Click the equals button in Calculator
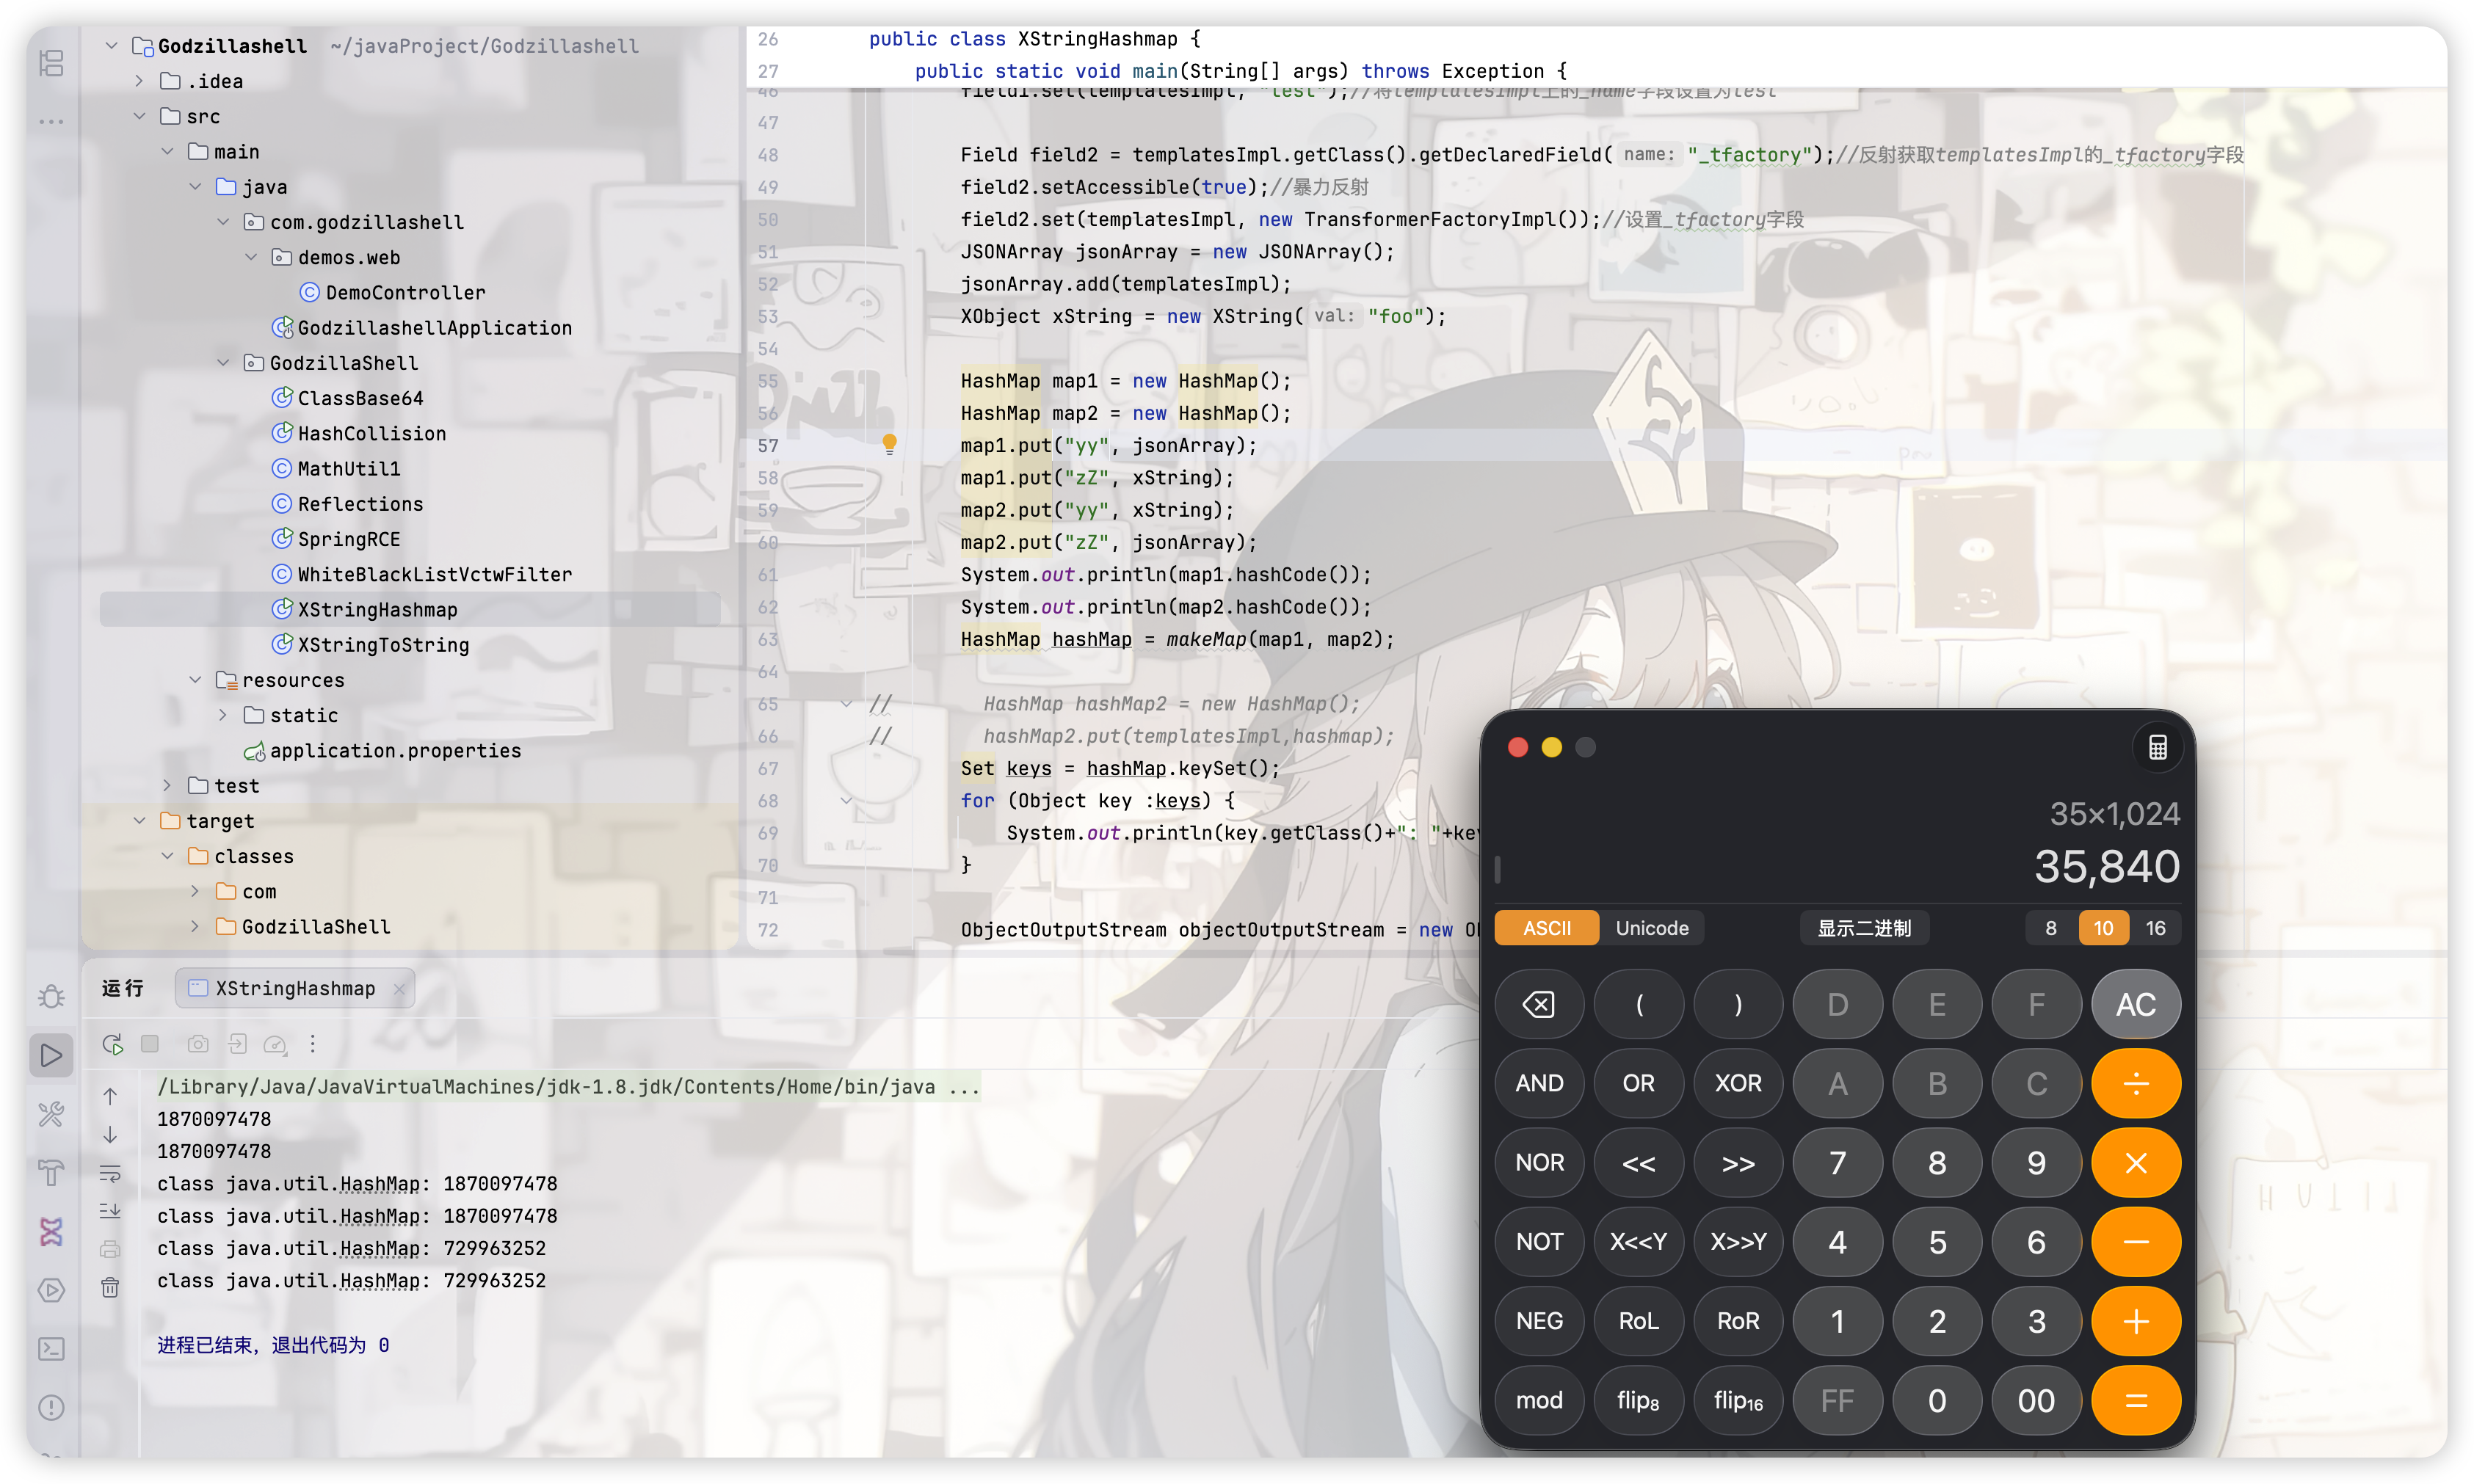This screenshot has height=1484, width=2474. click(x=2135, y=1400)
